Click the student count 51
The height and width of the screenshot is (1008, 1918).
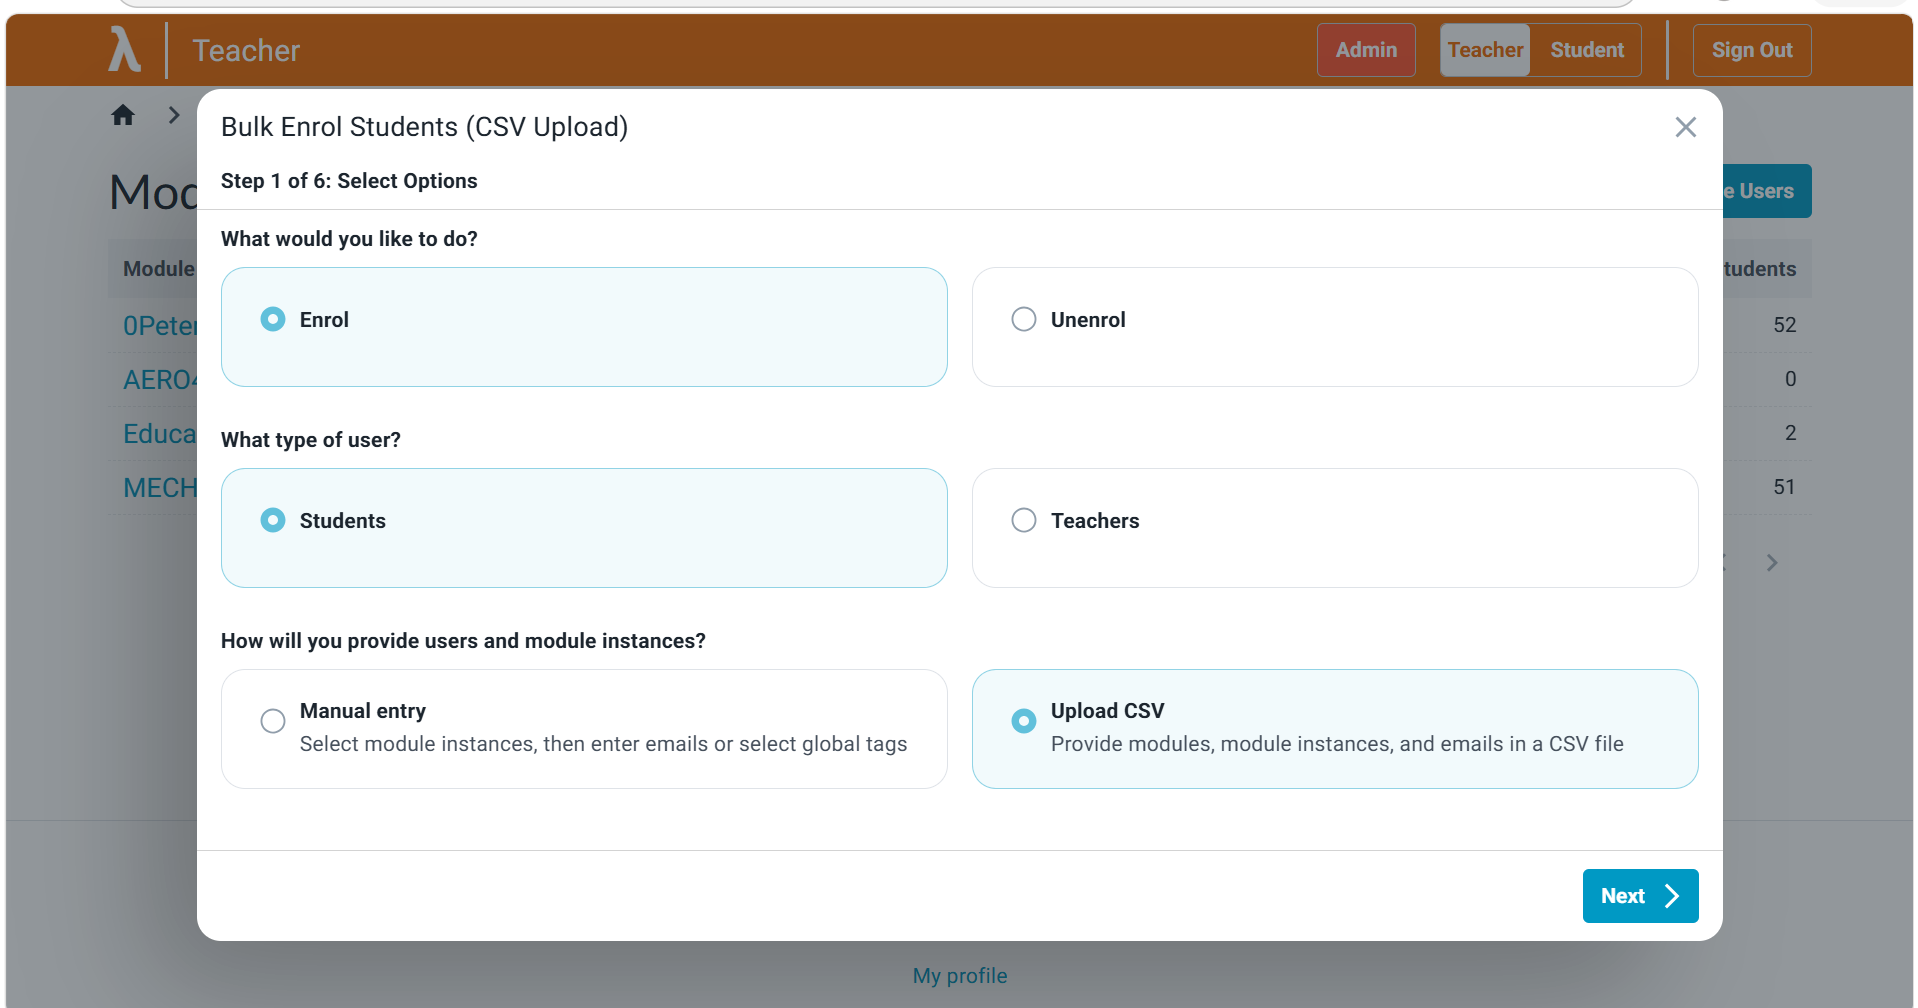pos(1784,487)
